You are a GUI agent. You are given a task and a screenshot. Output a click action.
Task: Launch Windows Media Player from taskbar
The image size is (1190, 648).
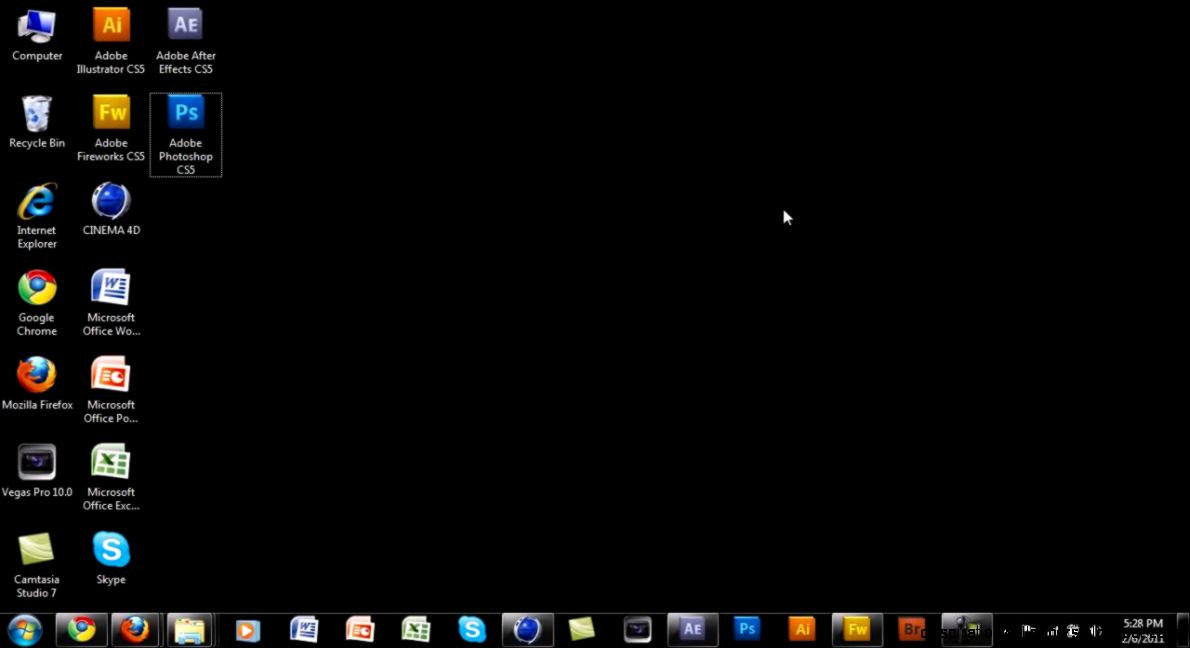(x=245, y=630)
